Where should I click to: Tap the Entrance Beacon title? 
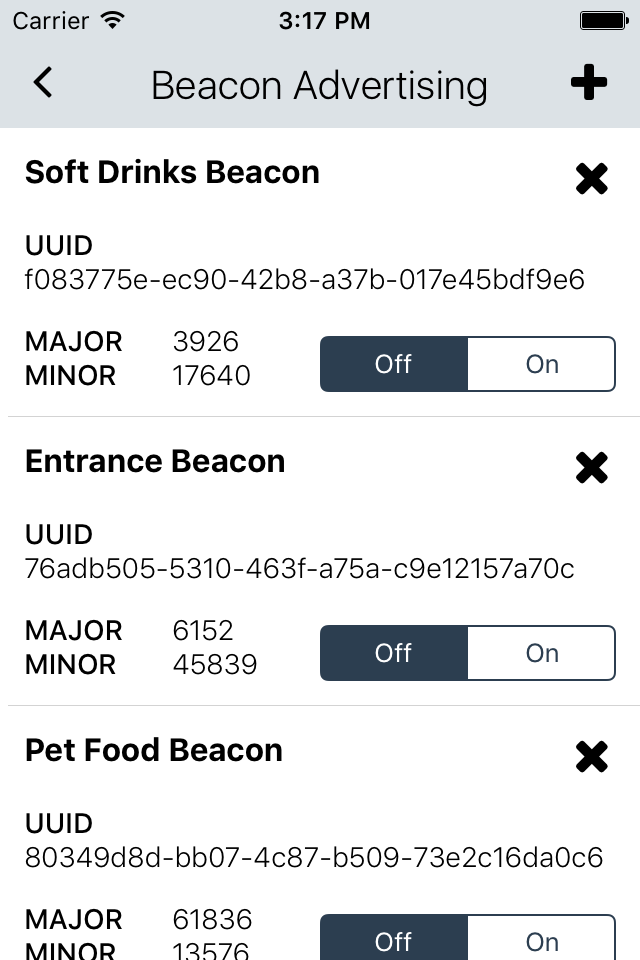[155, 461]
